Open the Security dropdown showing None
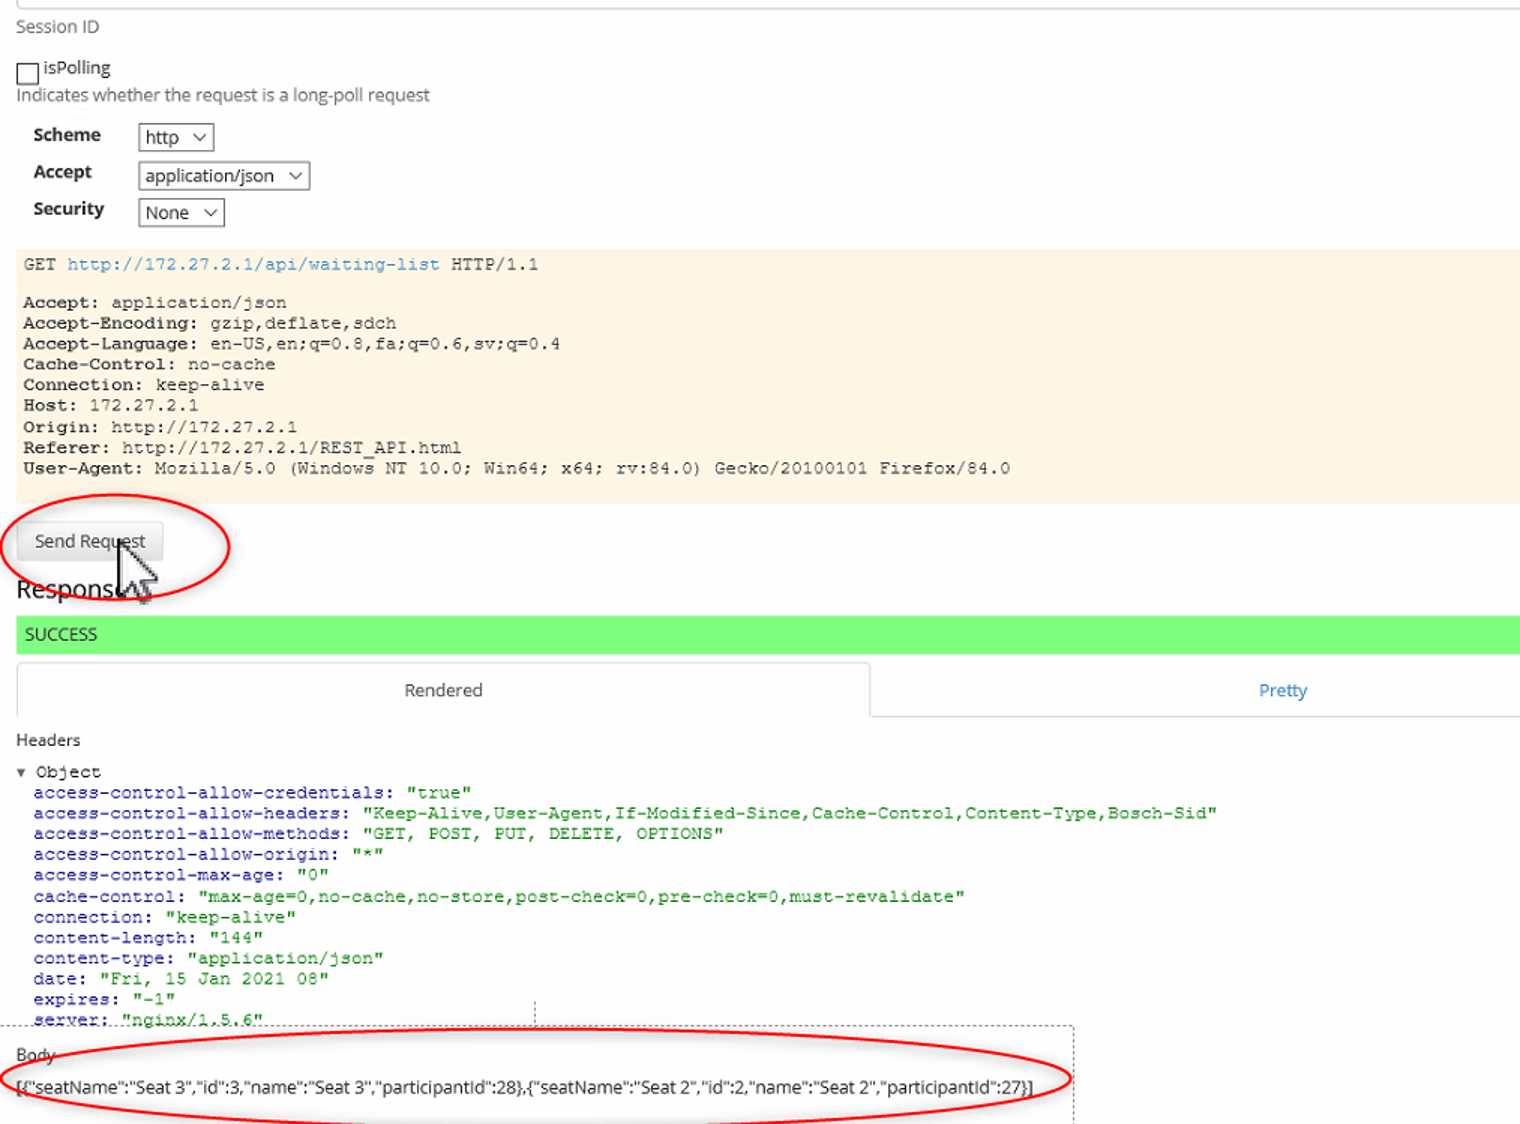 pyautogui.click(x=181, y=213)
